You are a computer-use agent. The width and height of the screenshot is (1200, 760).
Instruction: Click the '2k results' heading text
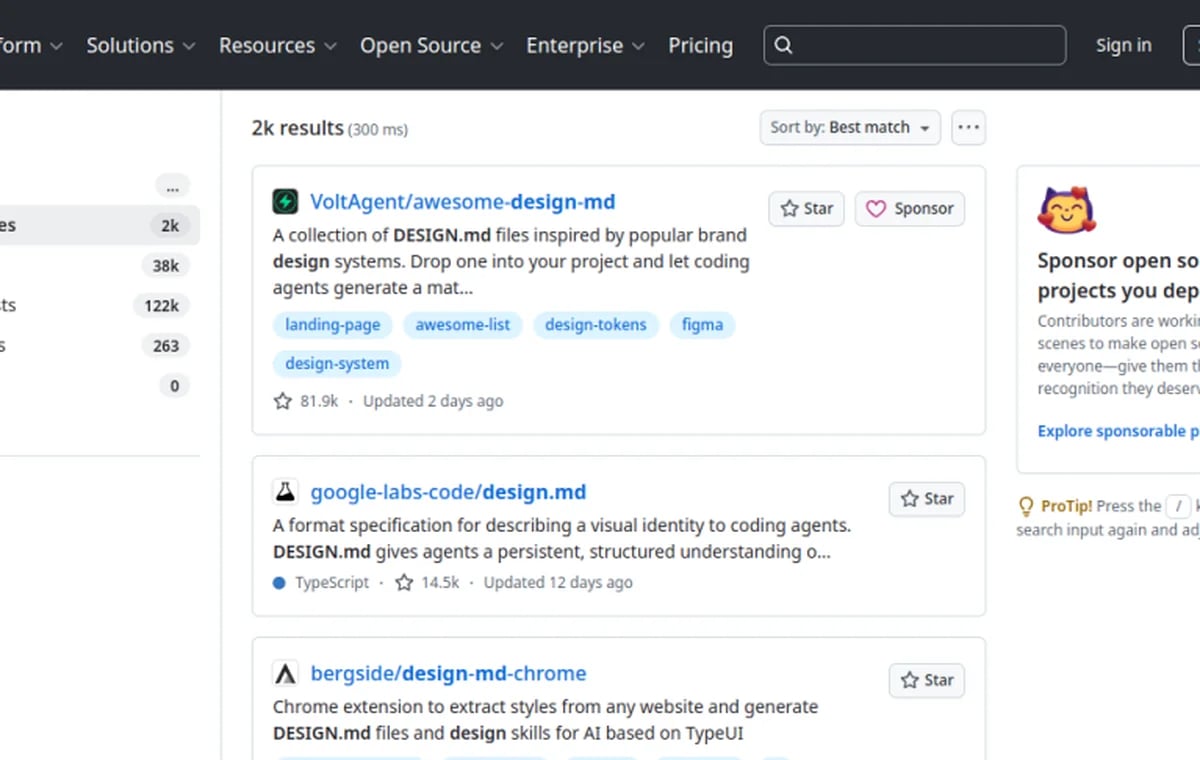click(298, 128)
